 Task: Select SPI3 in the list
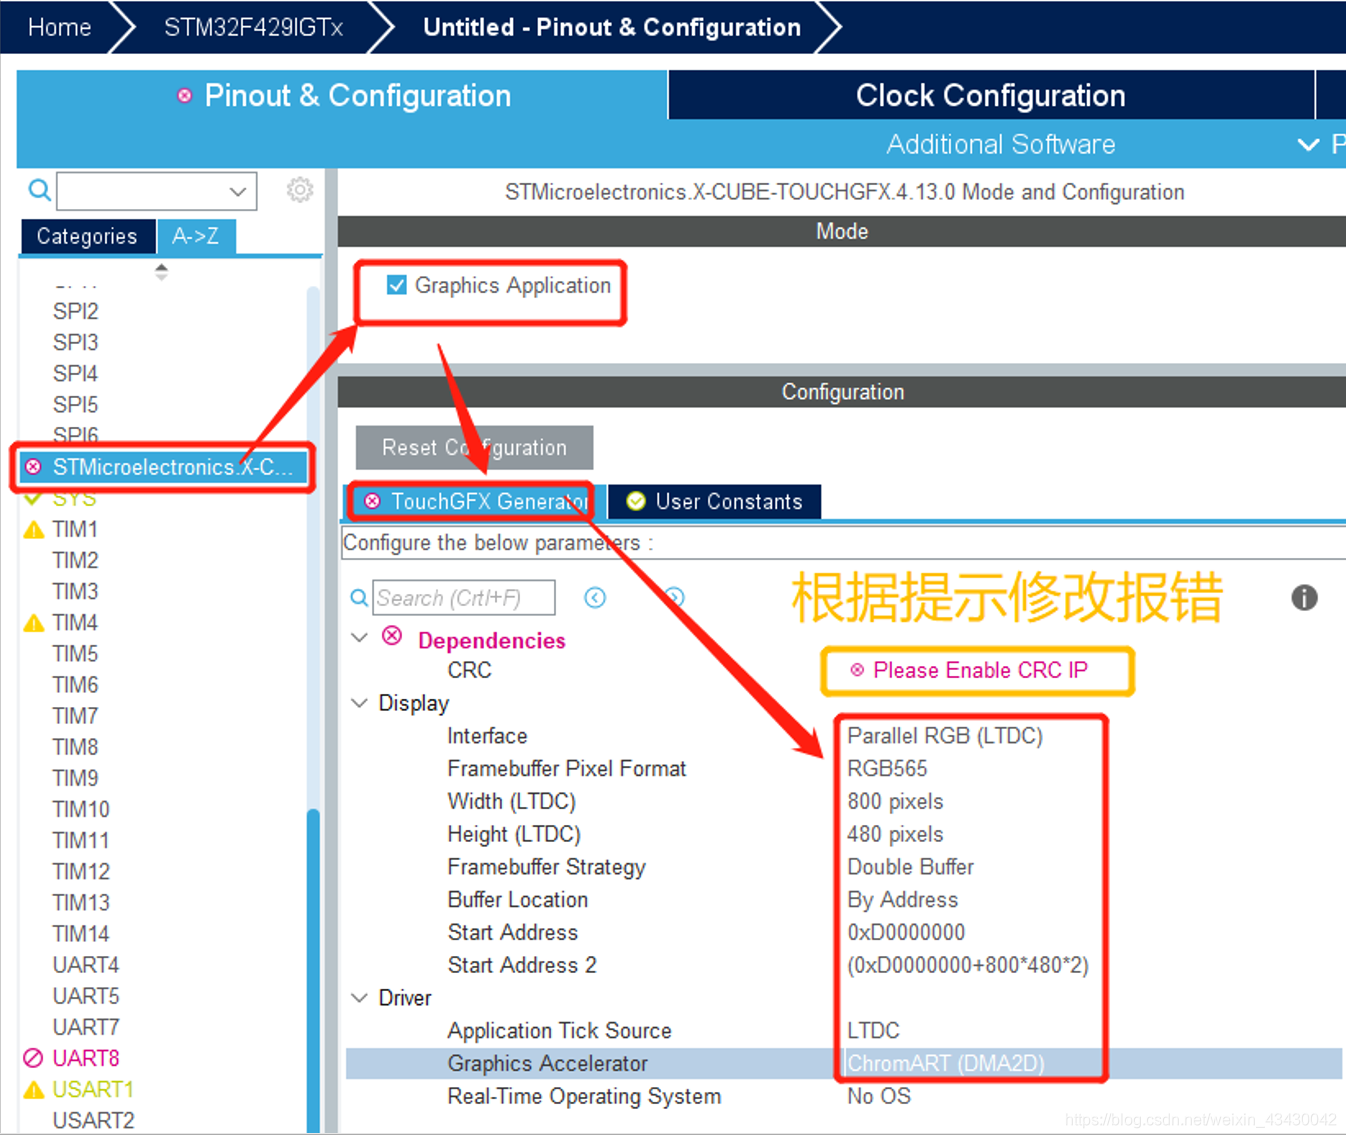(76, 343)
